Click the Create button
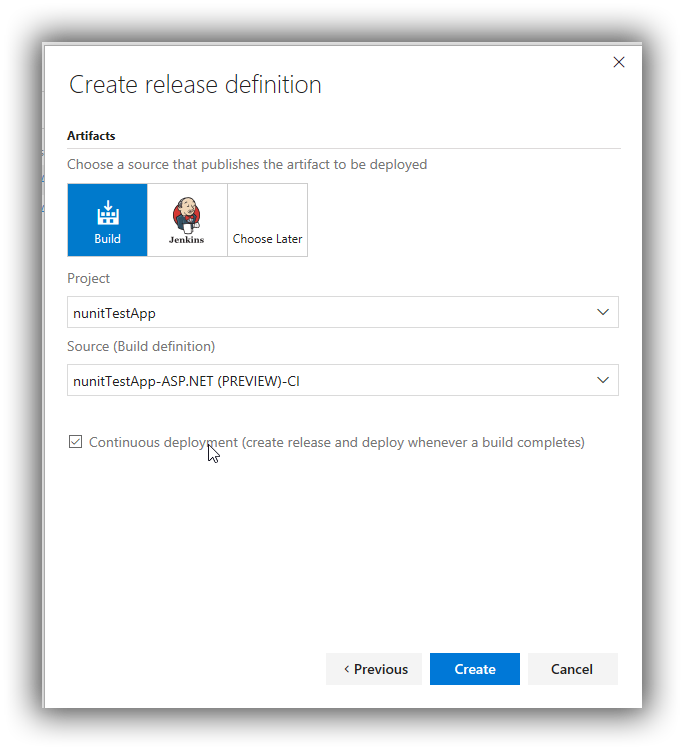 tap(474, 669)
